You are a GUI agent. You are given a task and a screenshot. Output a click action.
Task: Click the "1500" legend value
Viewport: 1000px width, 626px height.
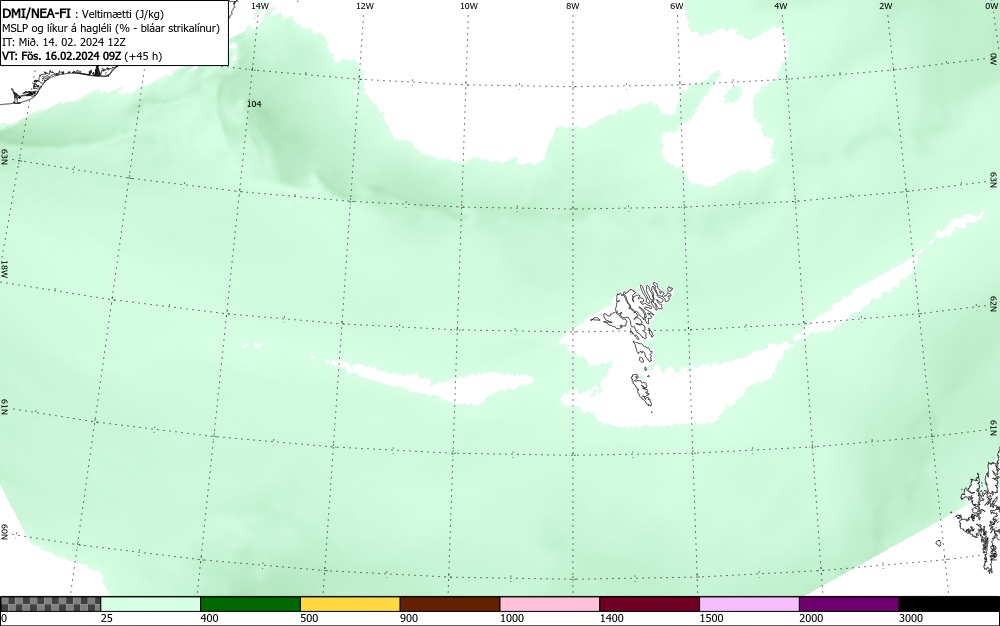(711, 618)
